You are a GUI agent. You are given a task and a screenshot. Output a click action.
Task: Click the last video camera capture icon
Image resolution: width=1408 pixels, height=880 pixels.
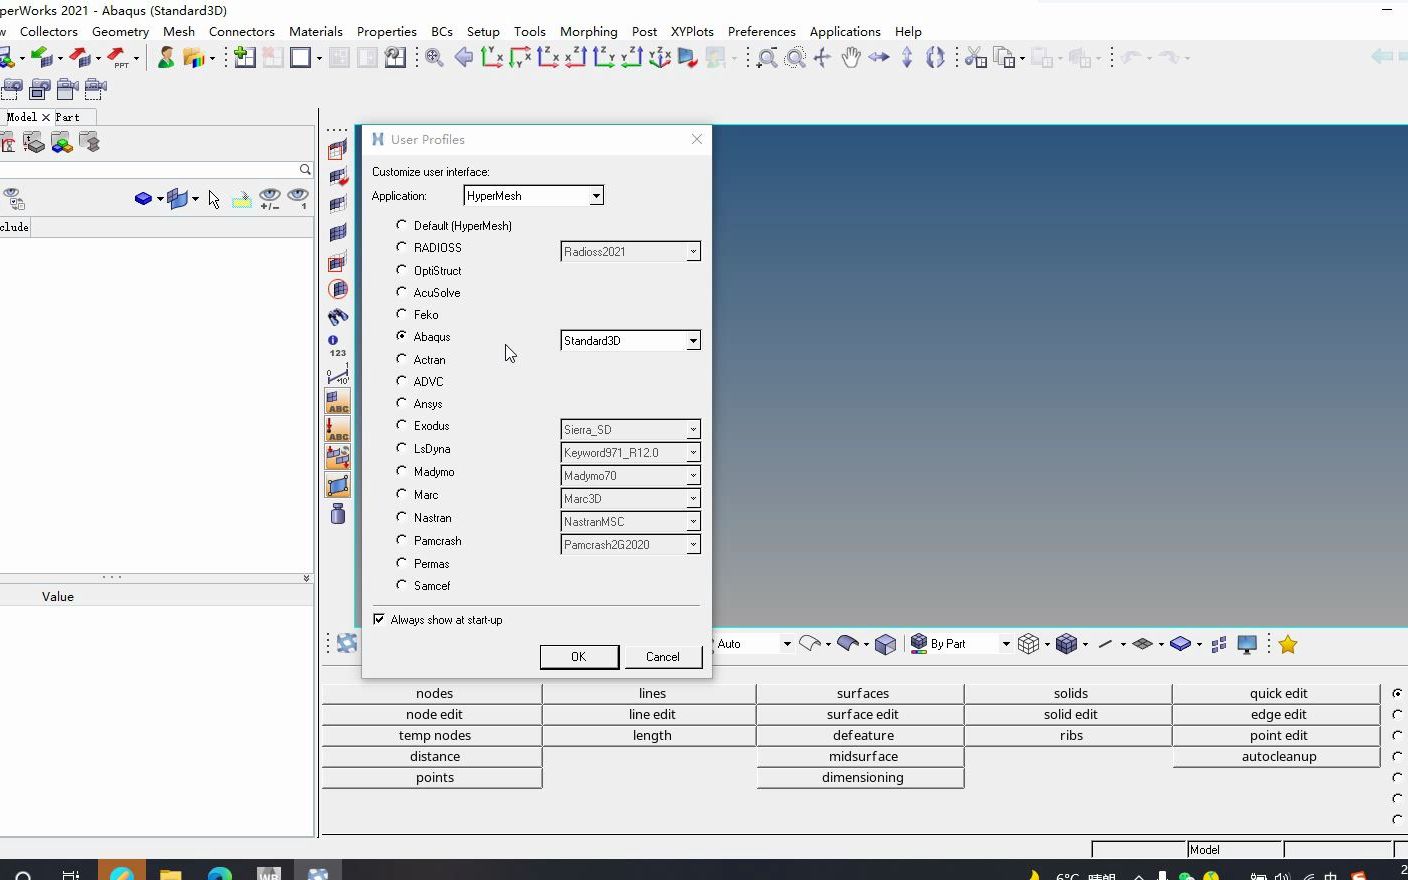[x=96, y=89]
